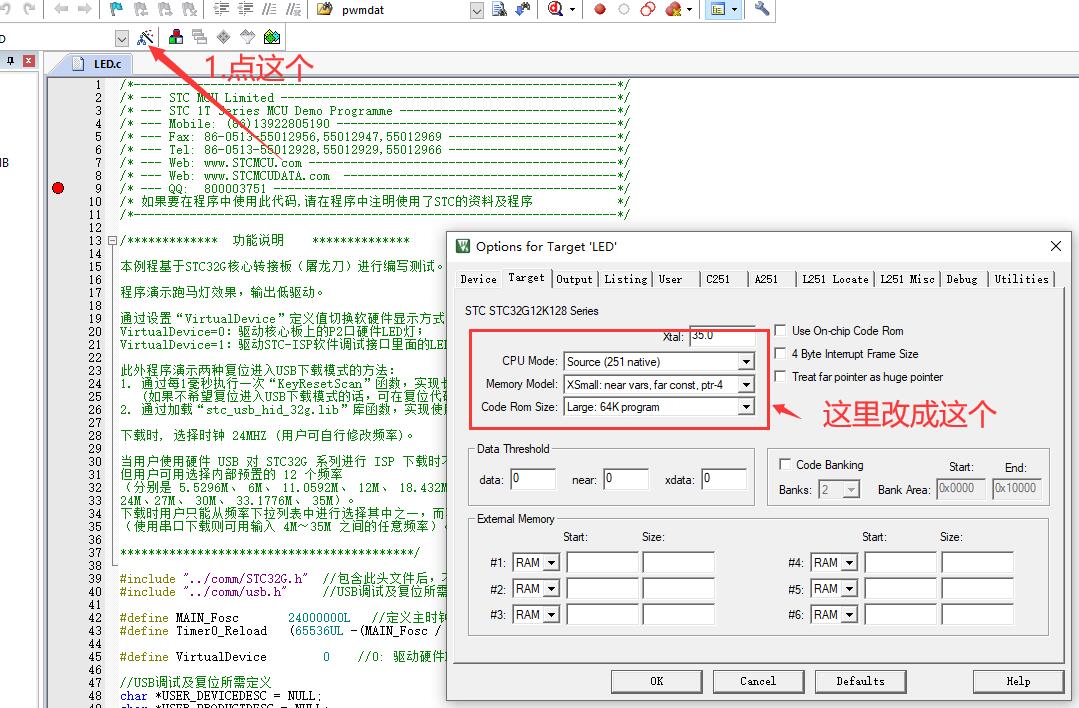Screen dimensions: 1079x708
Task: Enable Use On-chip Code Rom checkbox
Action: [782, 331]
